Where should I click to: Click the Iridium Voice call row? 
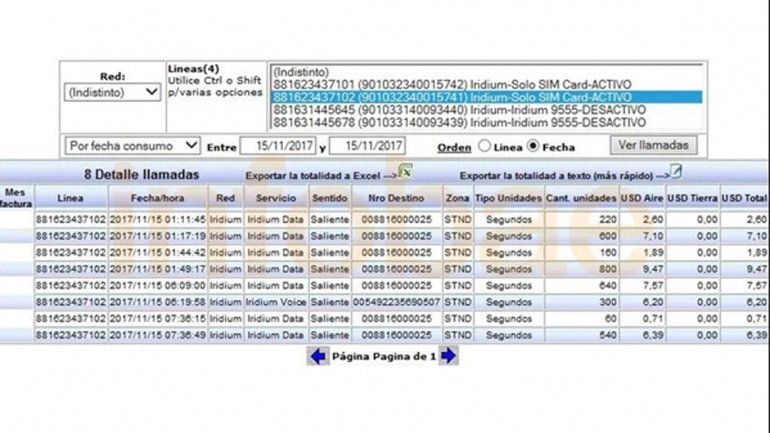(x=276, y=300)
